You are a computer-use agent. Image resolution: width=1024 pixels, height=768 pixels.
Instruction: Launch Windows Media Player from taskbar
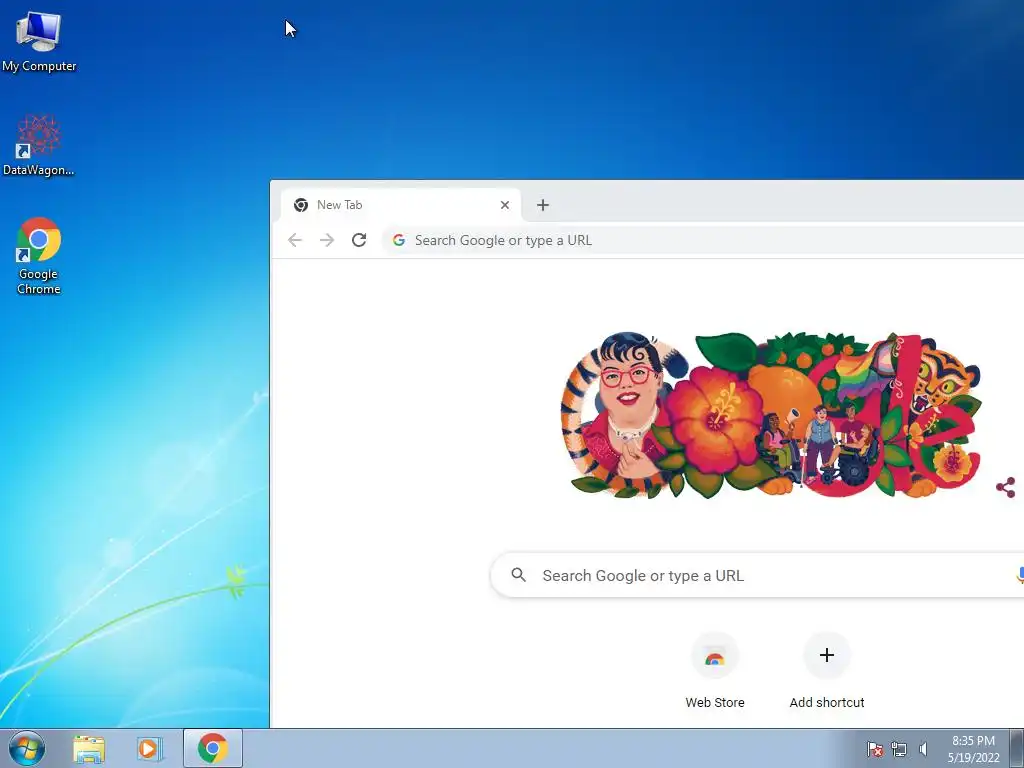[150, 749]
